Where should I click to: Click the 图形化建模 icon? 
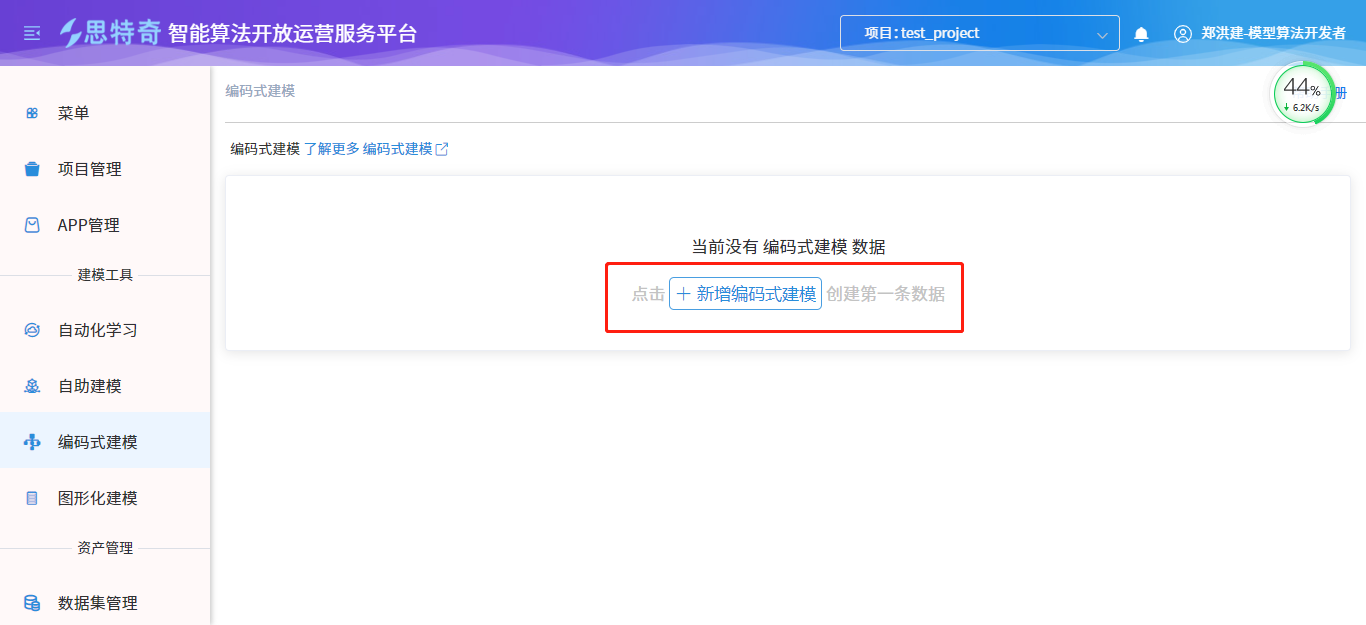(32, 498)
